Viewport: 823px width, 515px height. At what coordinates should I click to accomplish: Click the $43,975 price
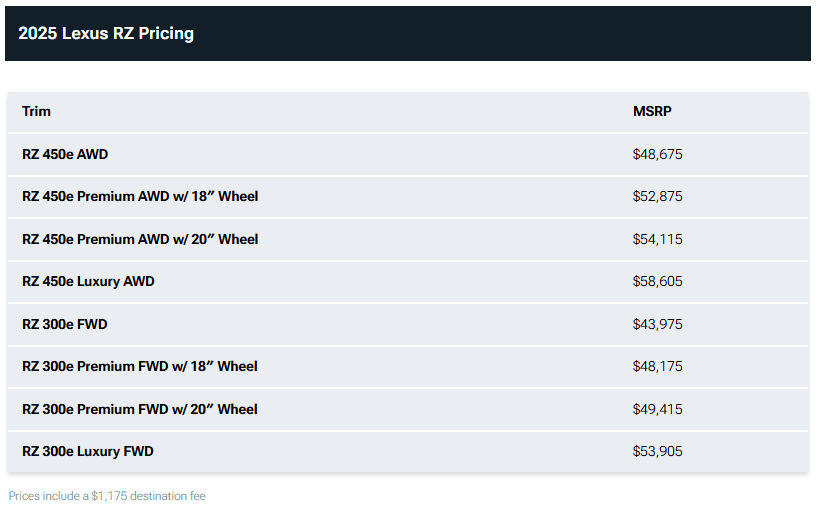pyautogui.click(x=657, y=324)
